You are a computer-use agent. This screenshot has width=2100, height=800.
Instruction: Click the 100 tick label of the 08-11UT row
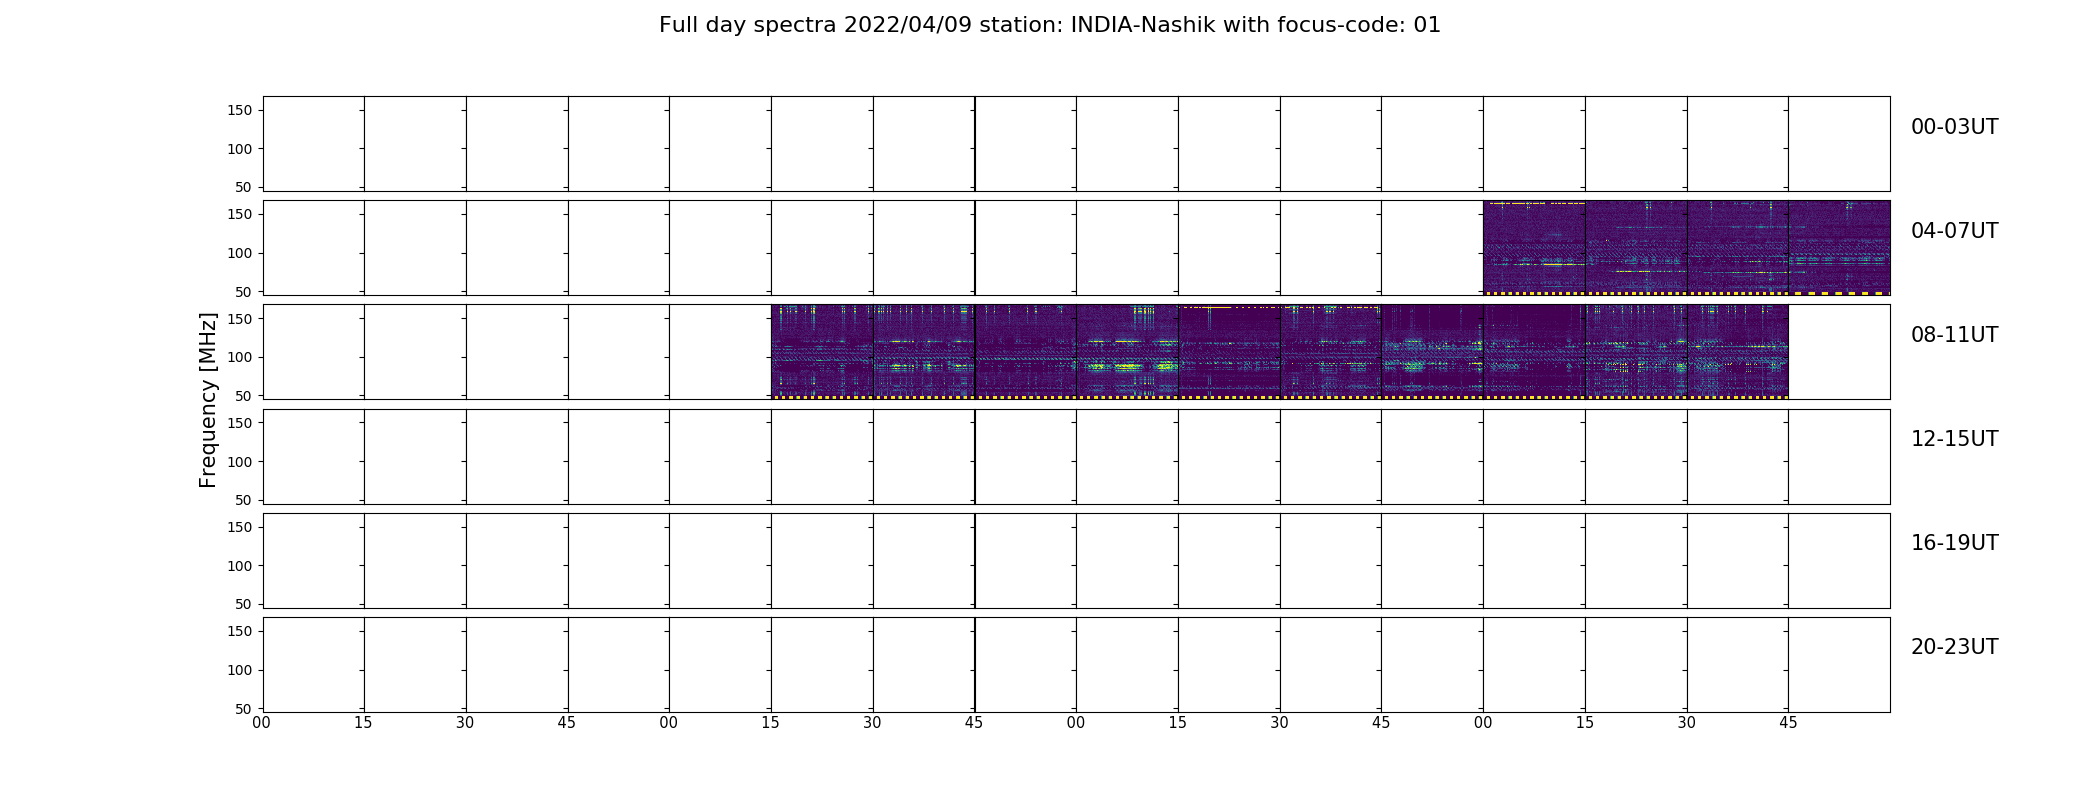(240, 357)
